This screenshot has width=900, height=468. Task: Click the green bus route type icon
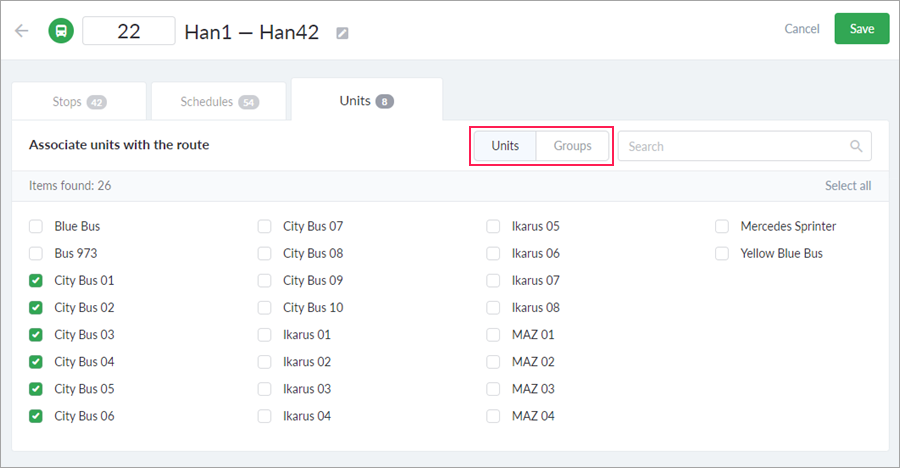click(x=61, y=30)
